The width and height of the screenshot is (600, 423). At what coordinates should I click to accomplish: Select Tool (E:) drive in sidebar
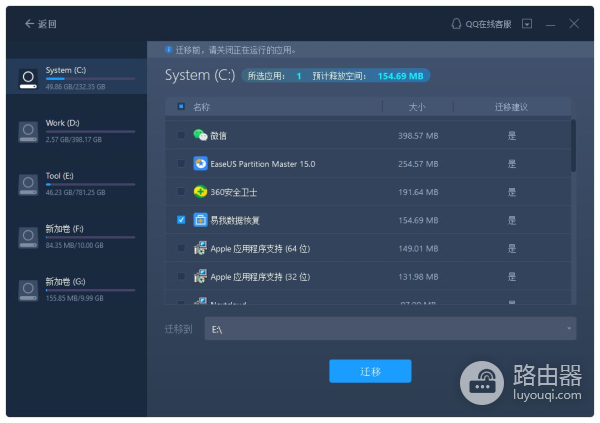[x=77, y=184]
